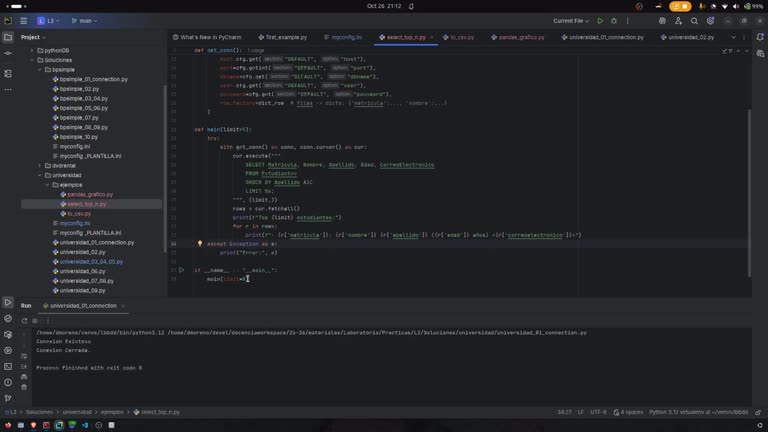Click the gutter run arrow beside __main__

(181, 270)
